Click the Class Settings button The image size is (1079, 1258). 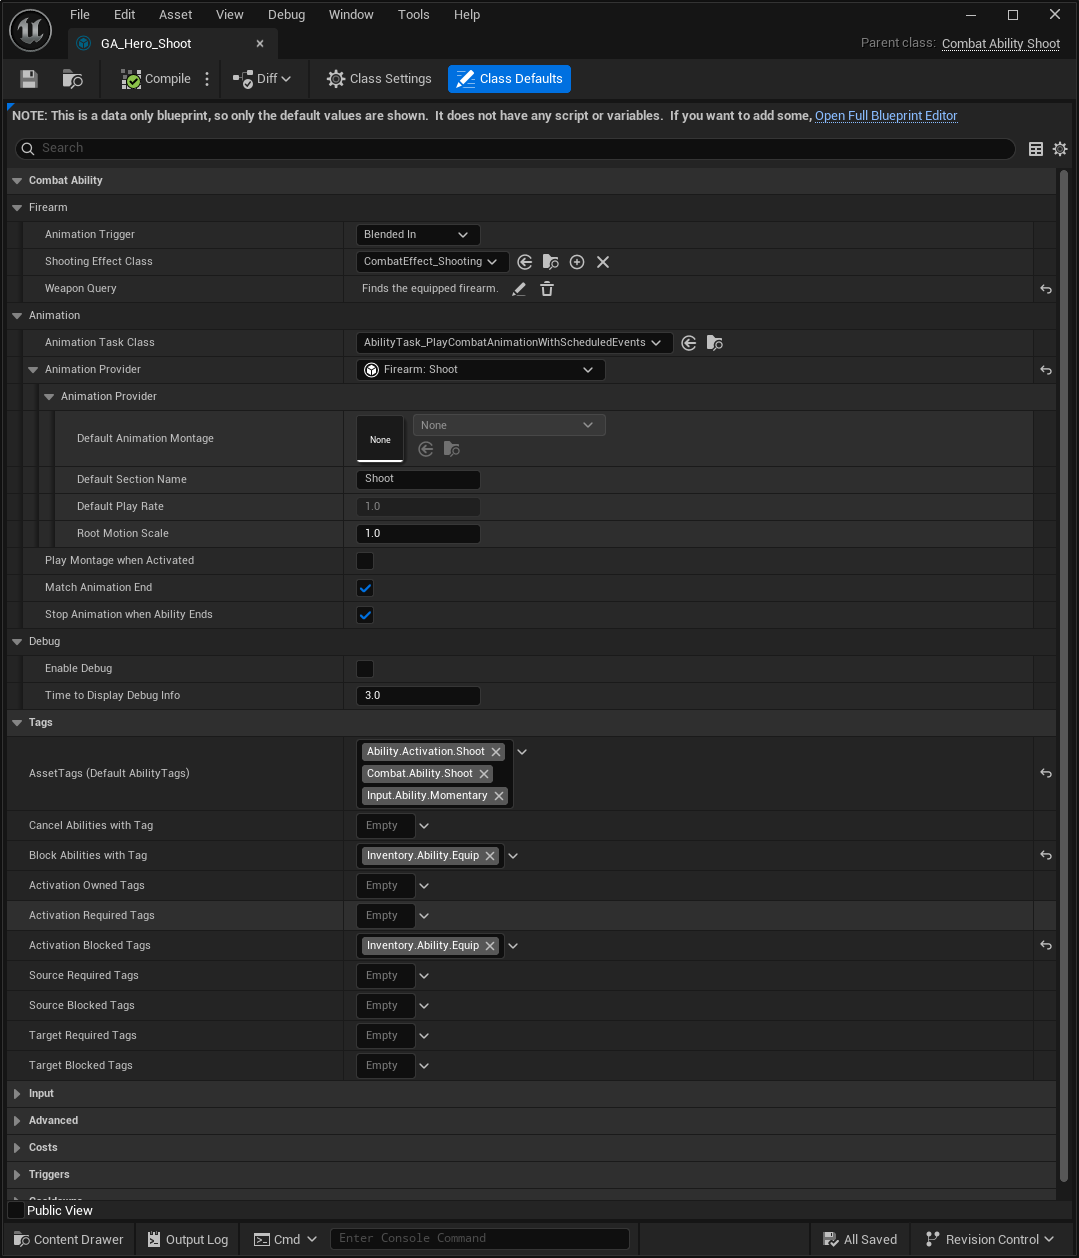click(379, 79)
